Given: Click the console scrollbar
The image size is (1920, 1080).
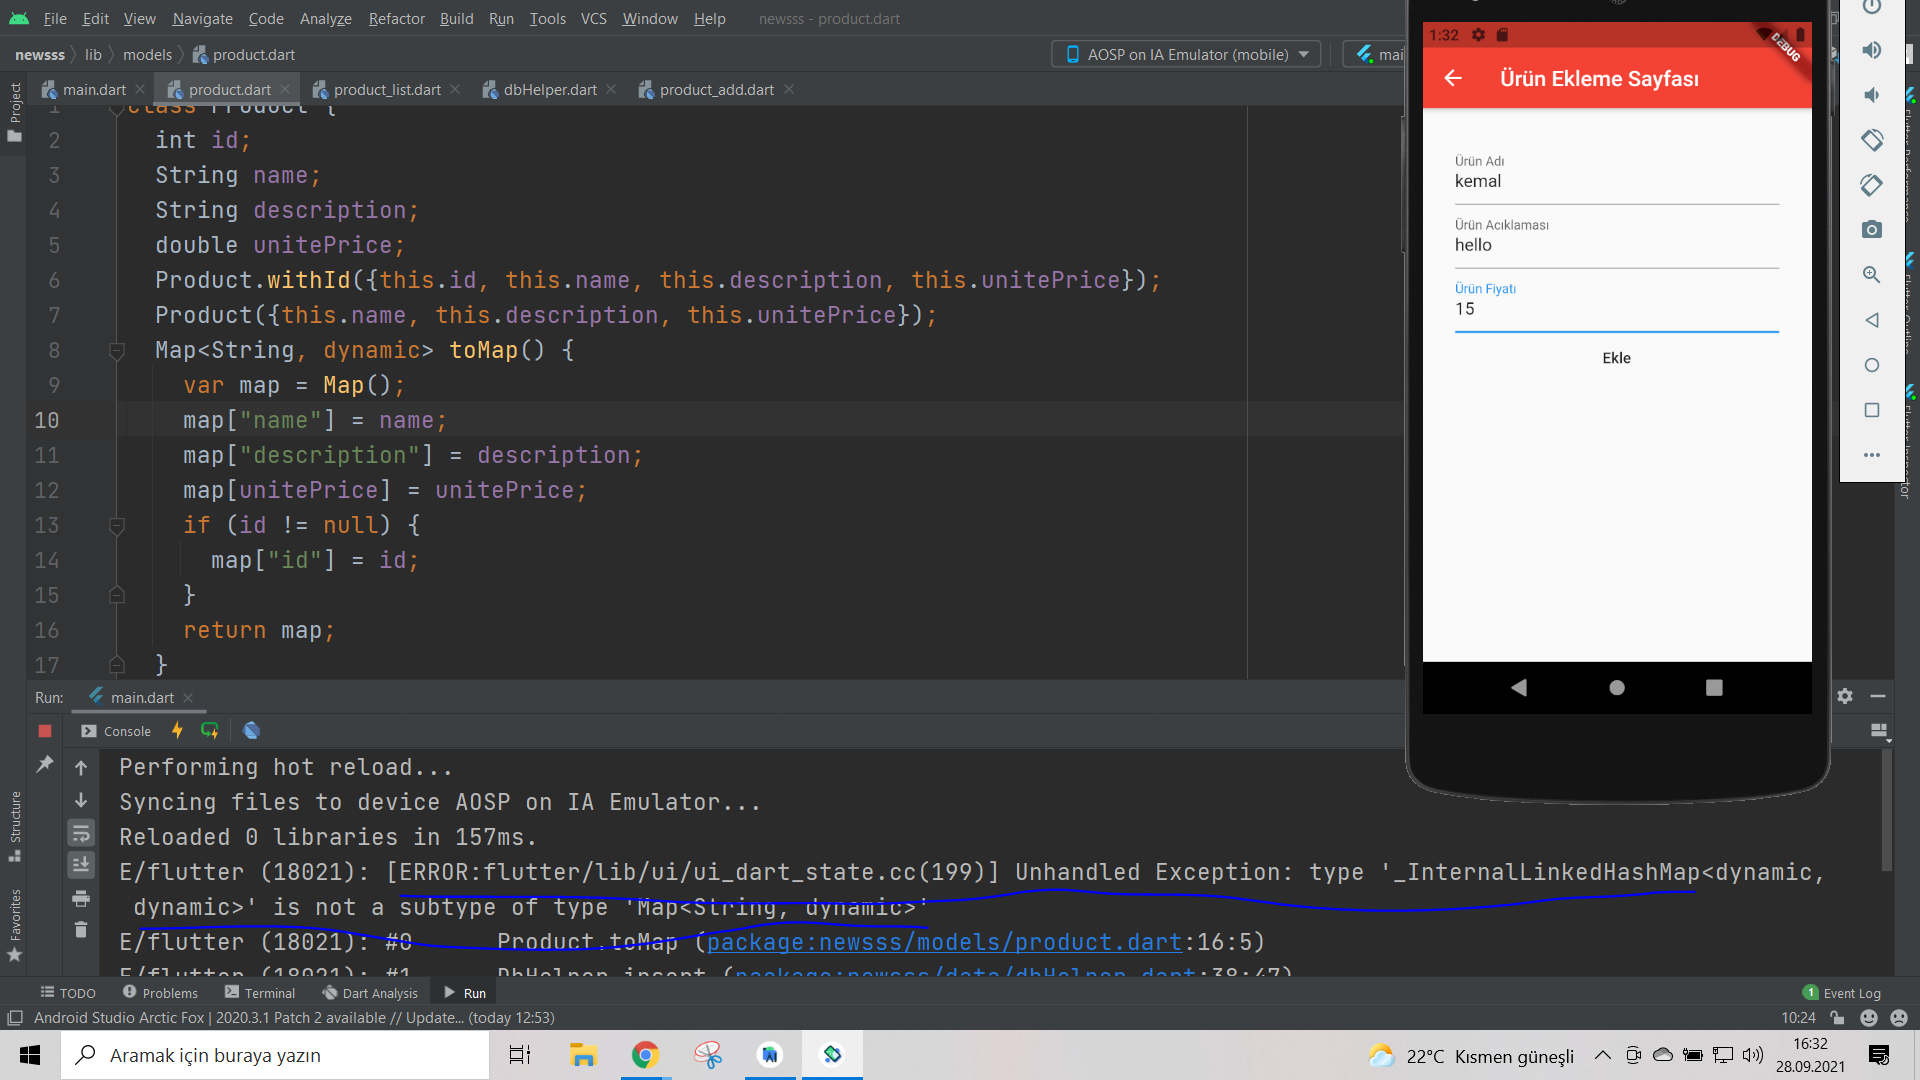Looking at the screenshot, I should coord(1887,810).
